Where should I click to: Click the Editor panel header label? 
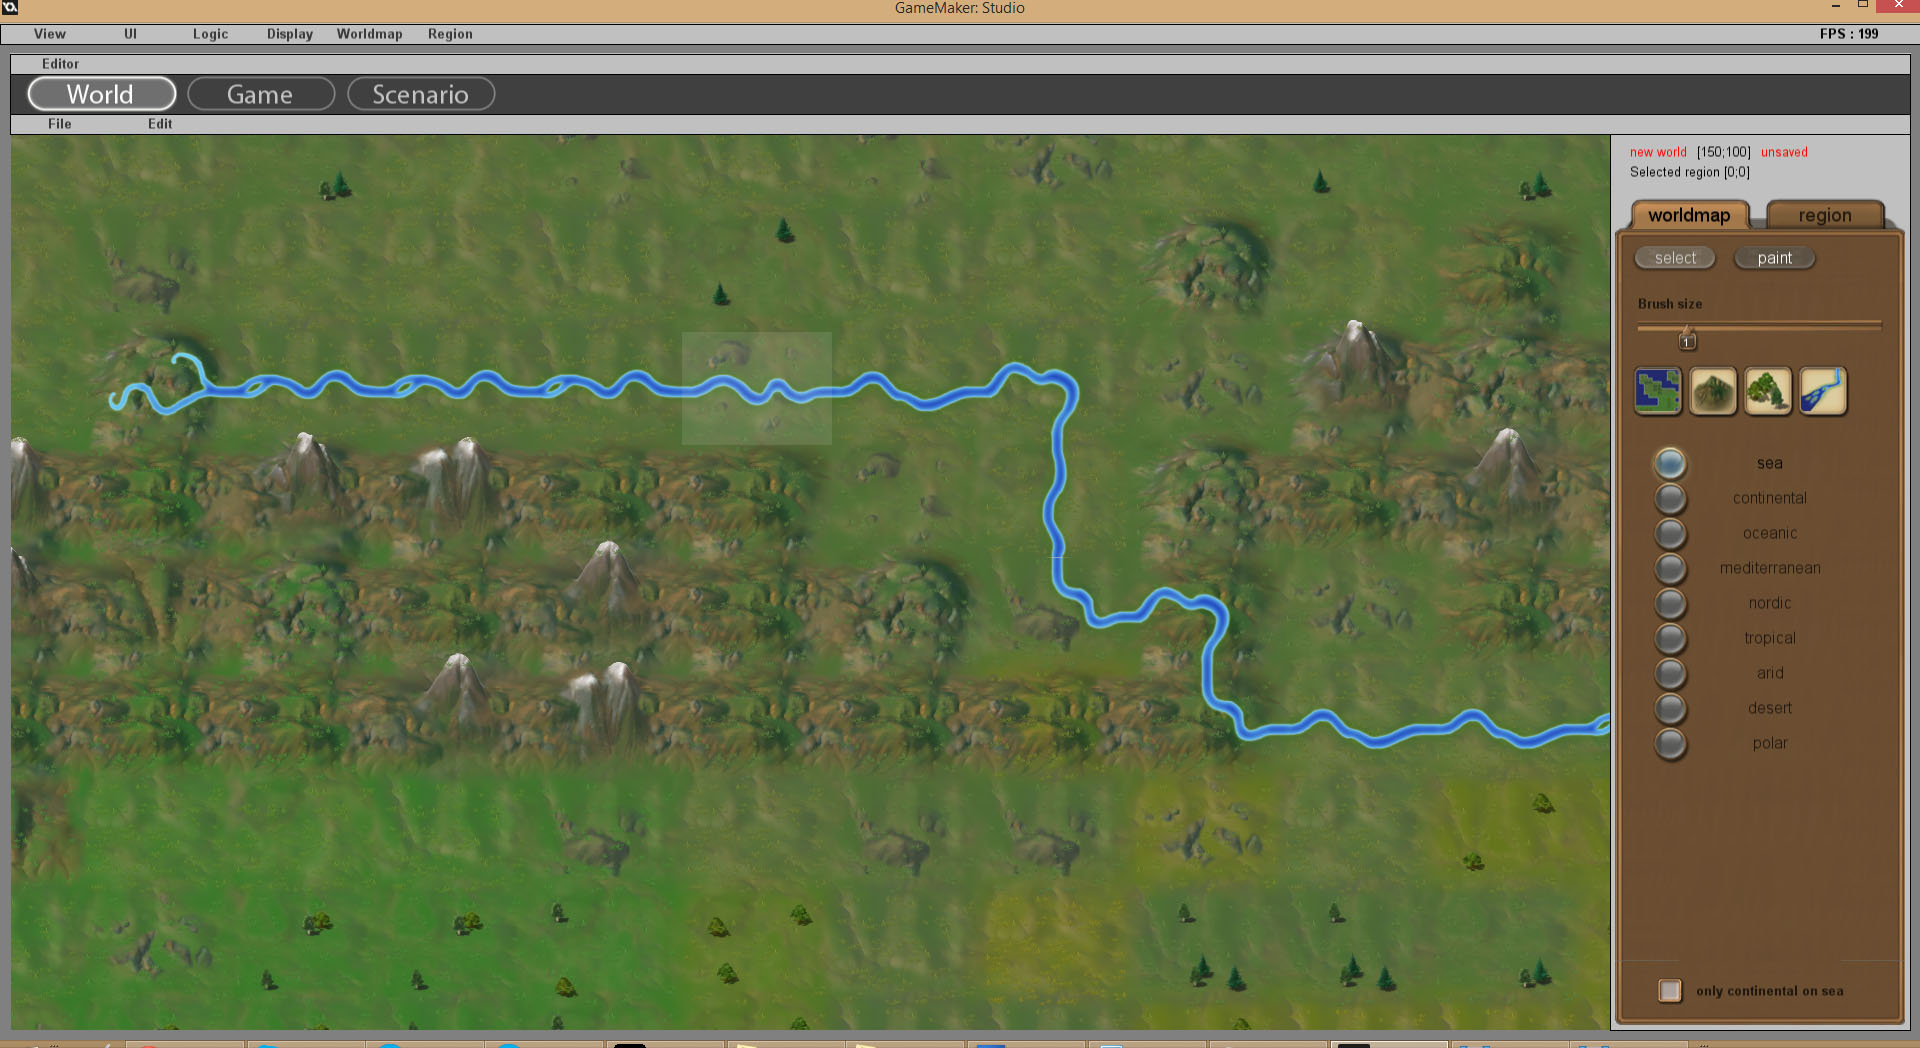[60, 64]
